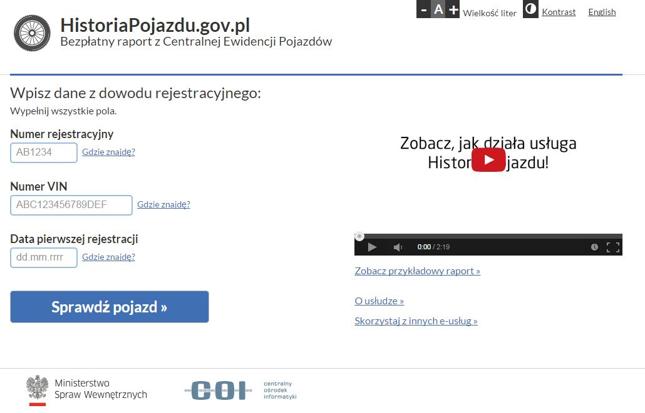Open the watch later clock icon

click(594, 247)
